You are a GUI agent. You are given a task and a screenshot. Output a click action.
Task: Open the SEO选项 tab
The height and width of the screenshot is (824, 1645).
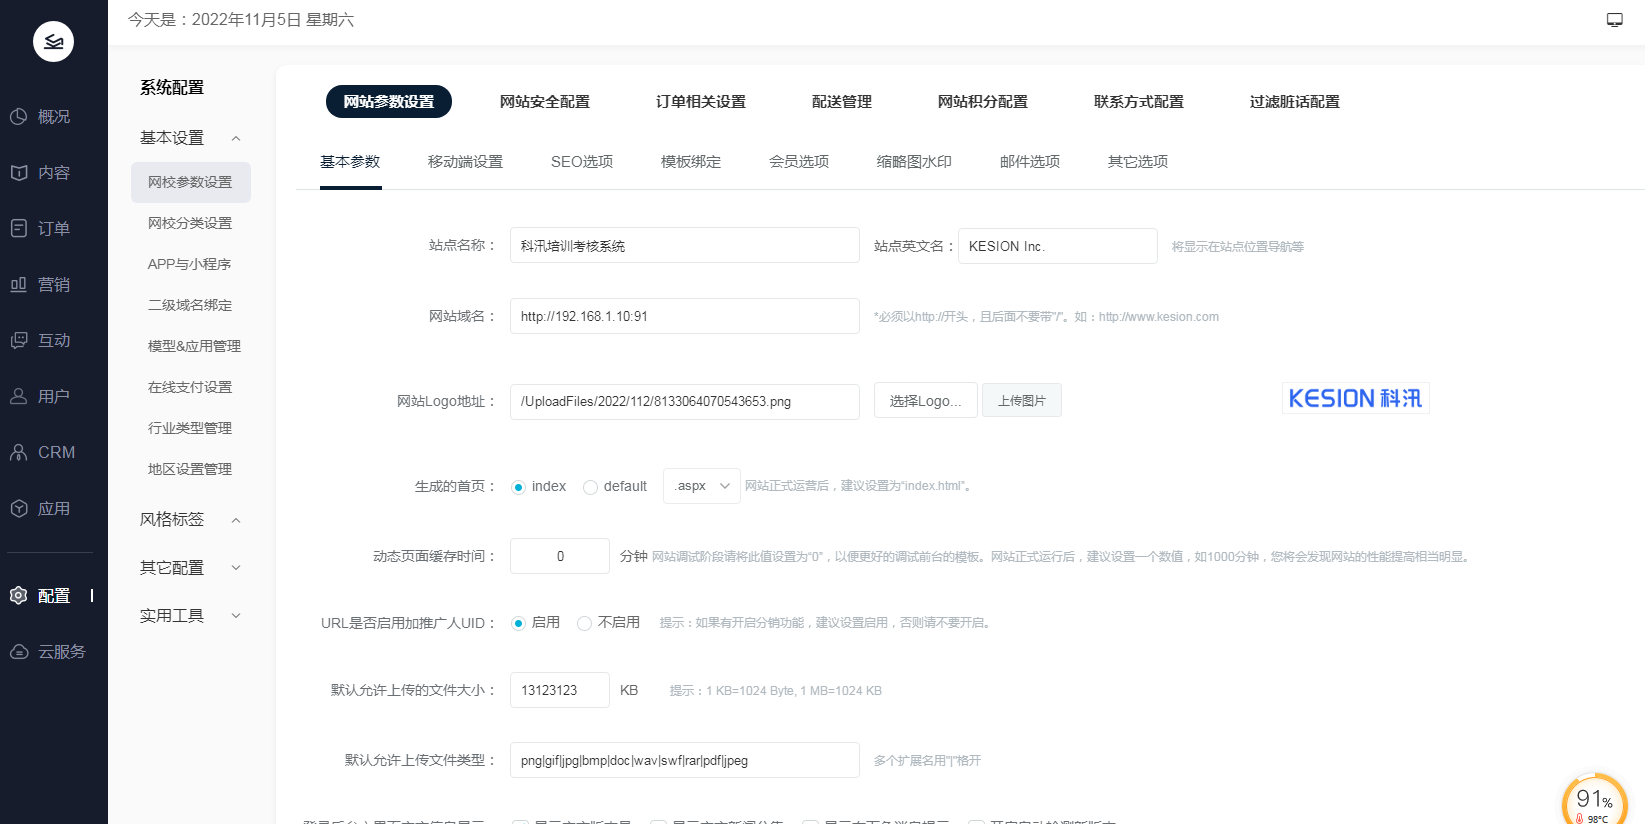click(x=581, y=162)
